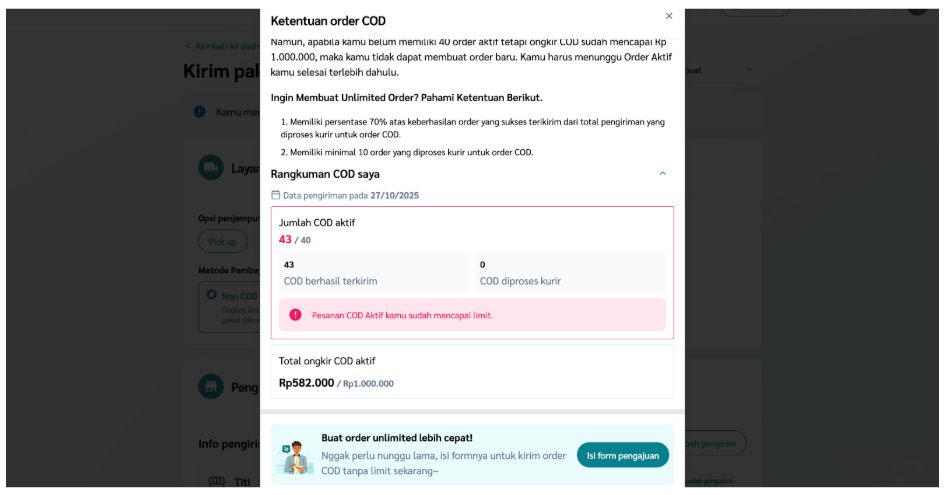Screen dimensions: 947x495
Task: Click the COD berhasil terkirim card
Action: tap(374, 273)
